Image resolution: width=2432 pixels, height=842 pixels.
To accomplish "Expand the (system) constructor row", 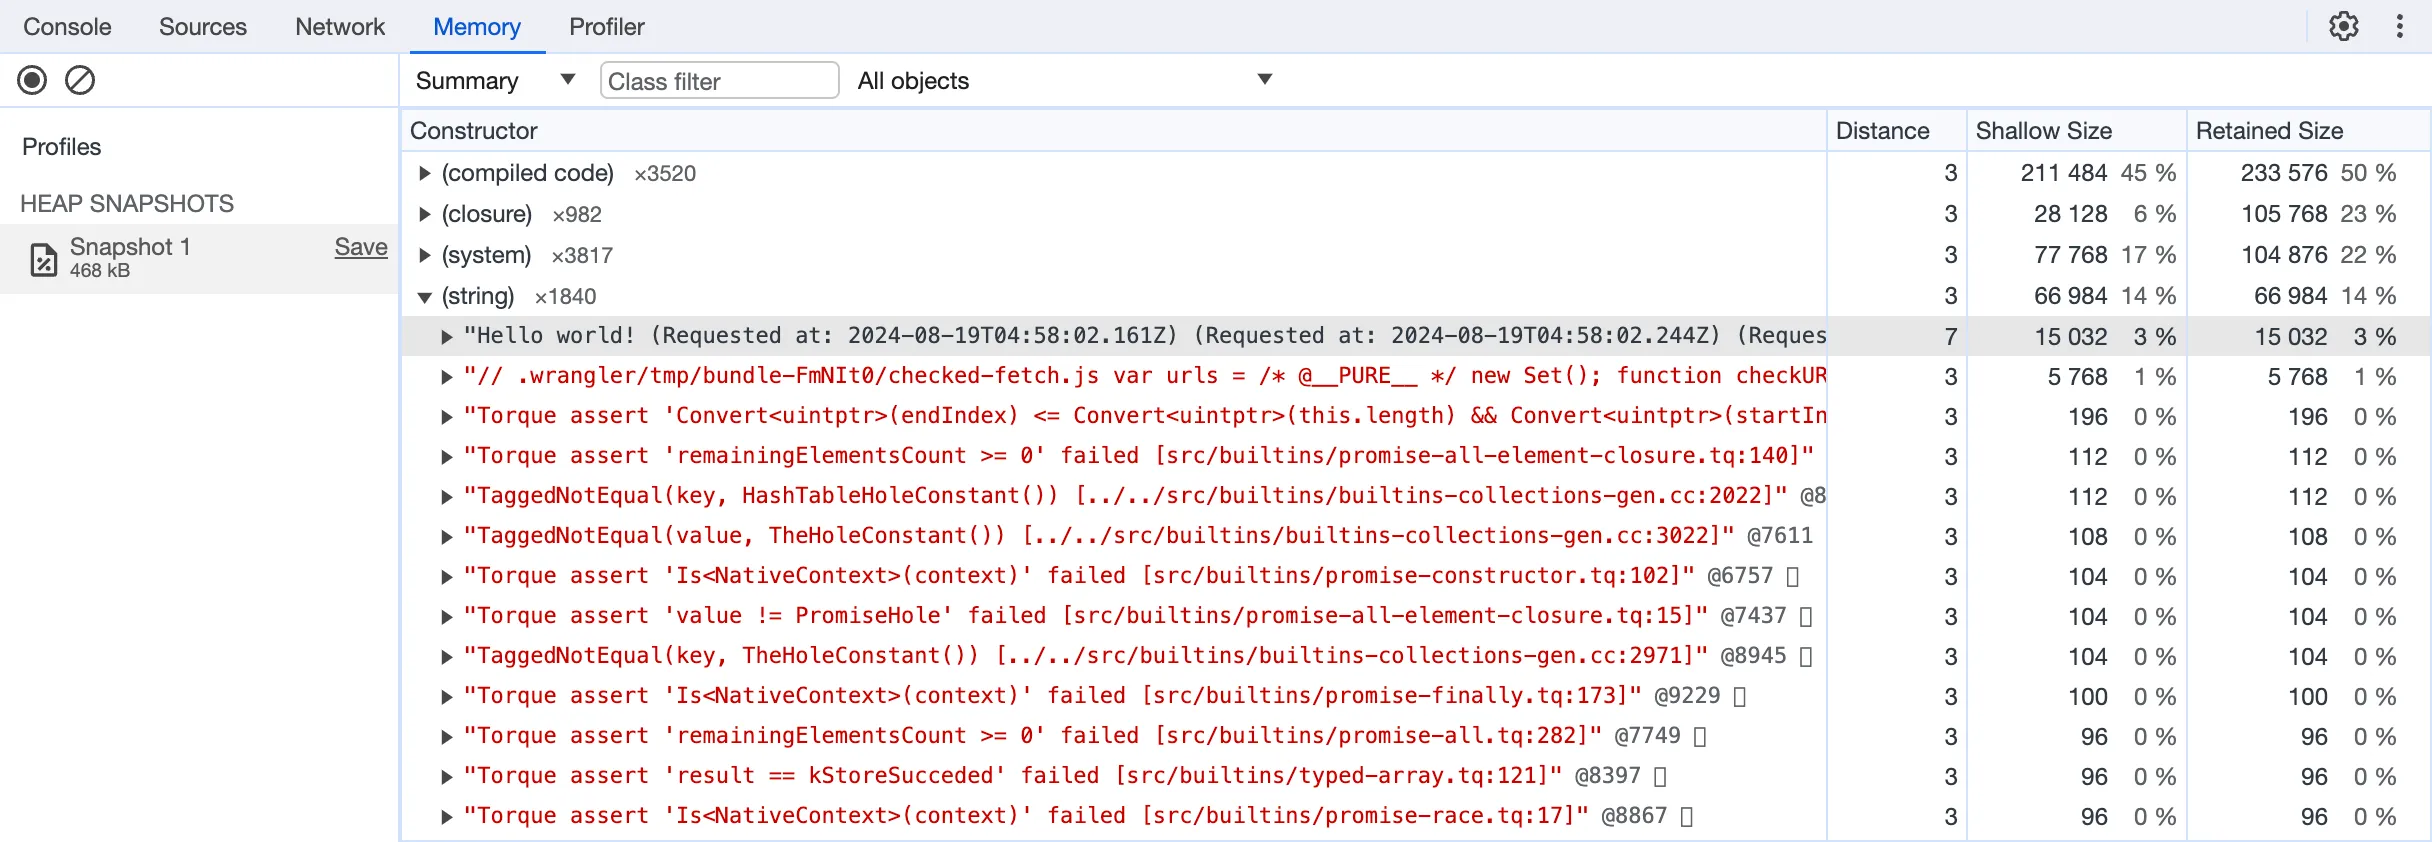I will [x=425, y=255].
